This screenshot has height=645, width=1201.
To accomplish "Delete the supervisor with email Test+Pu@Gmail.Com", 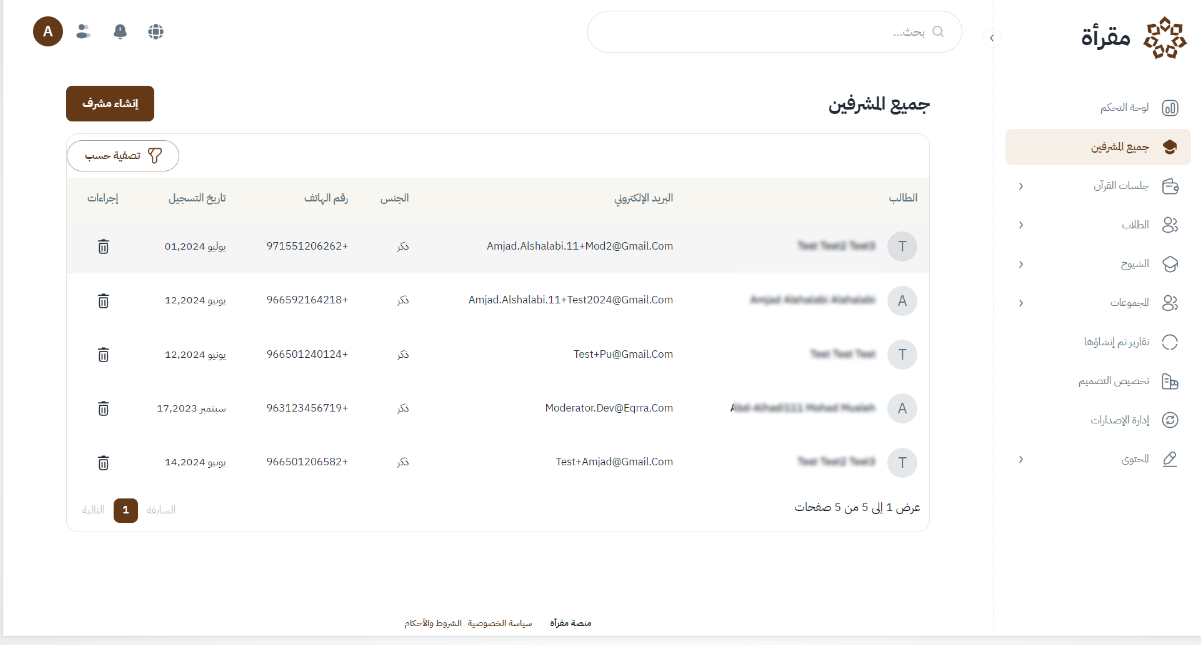I will tap(103, 354).
